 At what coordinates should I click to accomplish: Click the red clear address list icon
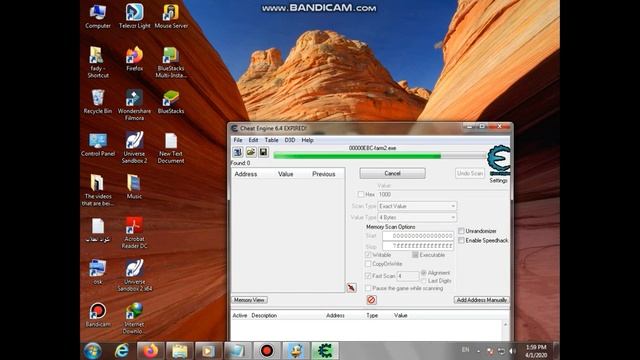[371, 300]
